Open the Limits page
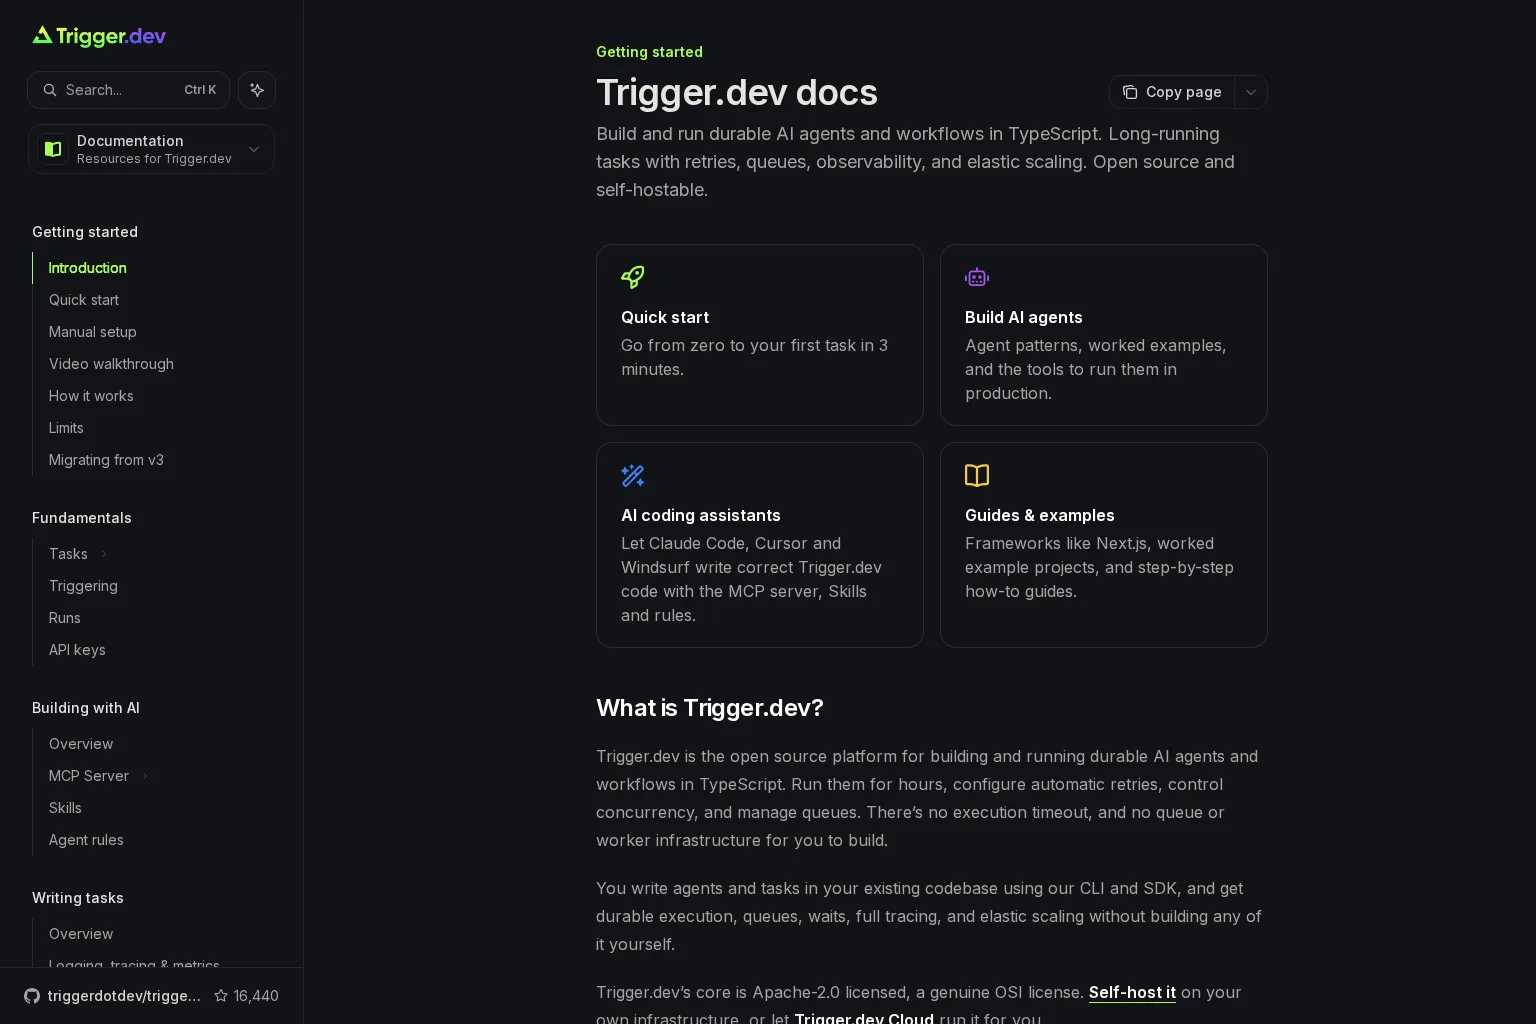This screenshot has width=1536, height=1024. pos(66,428)
